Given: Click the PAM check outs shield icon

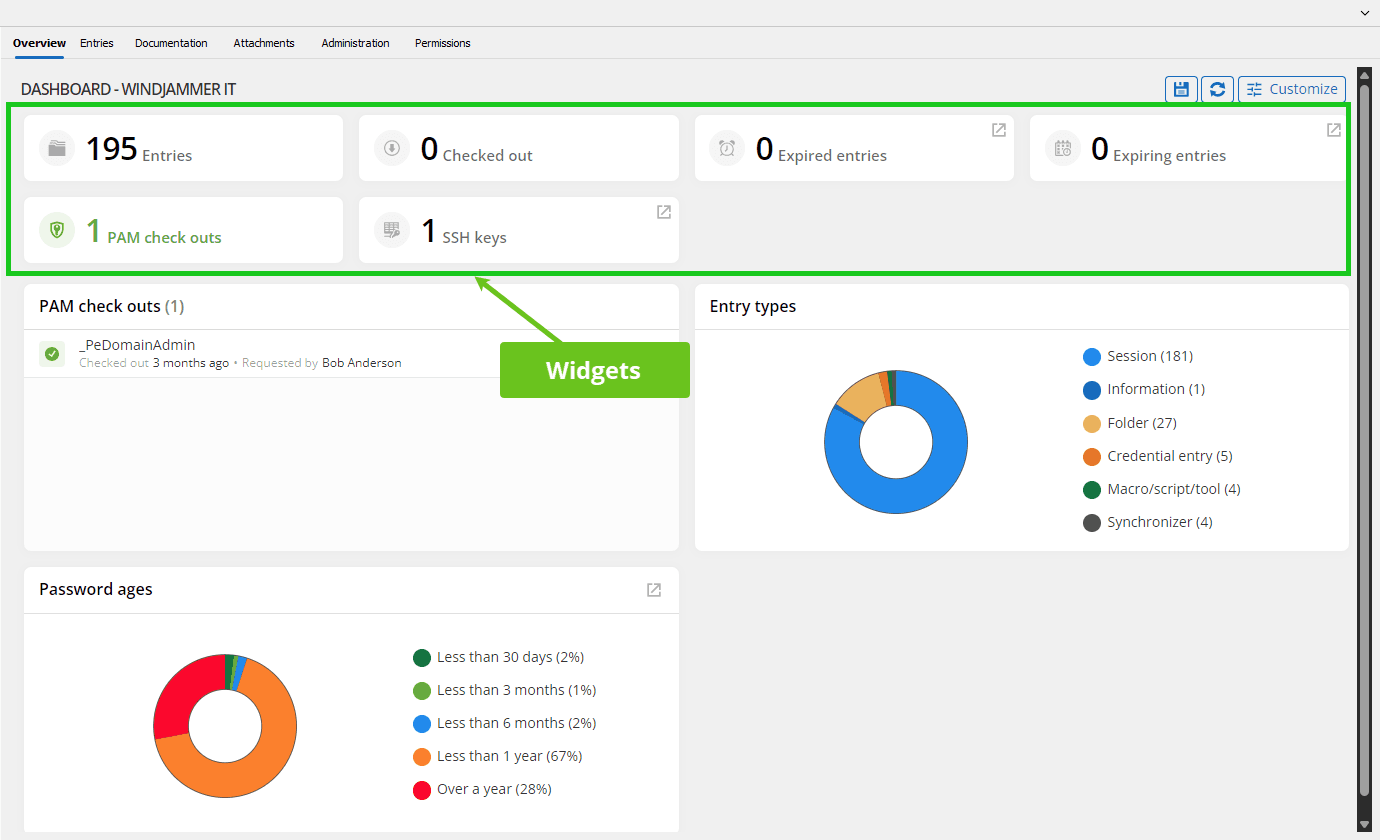Looking at the screenshot, I should click(x=57, y=230).
